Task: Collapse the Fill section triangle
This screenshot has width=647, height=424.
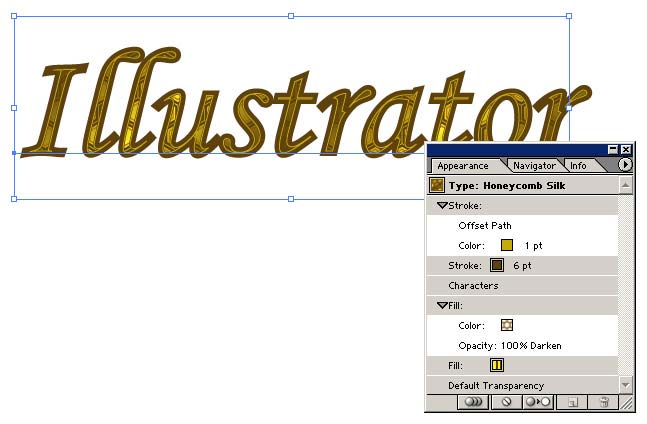Action: coord(442,305)
